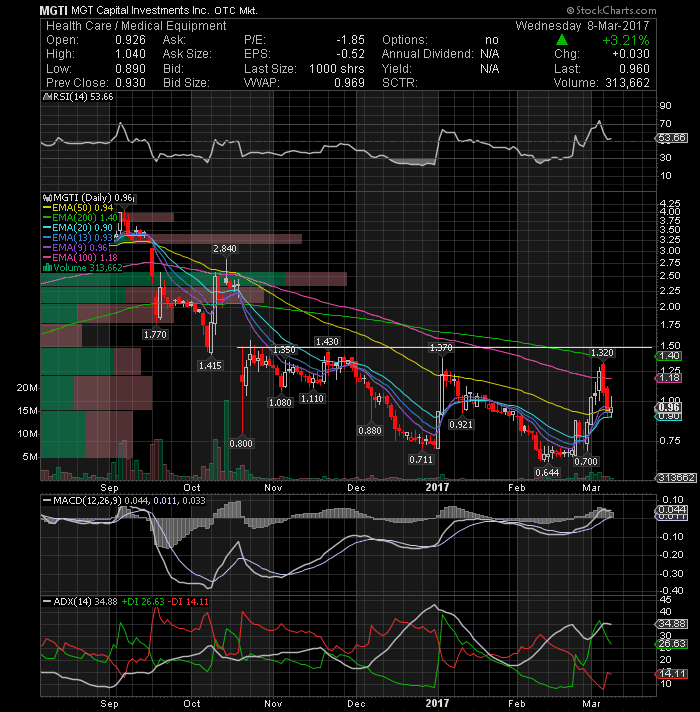Image resolution: width=700 pixels, height=712 pixels.
Task: Click the 0.921 price label
Action: coord(461,425)
